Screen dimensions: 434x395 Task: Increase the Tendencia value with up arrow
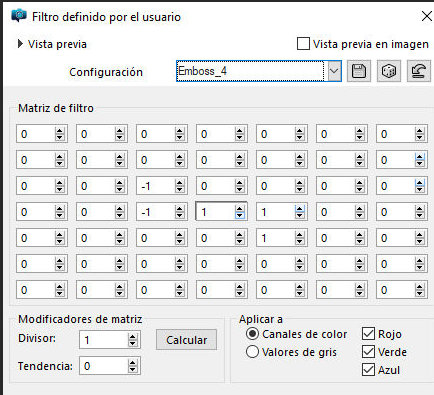point(133,363)
